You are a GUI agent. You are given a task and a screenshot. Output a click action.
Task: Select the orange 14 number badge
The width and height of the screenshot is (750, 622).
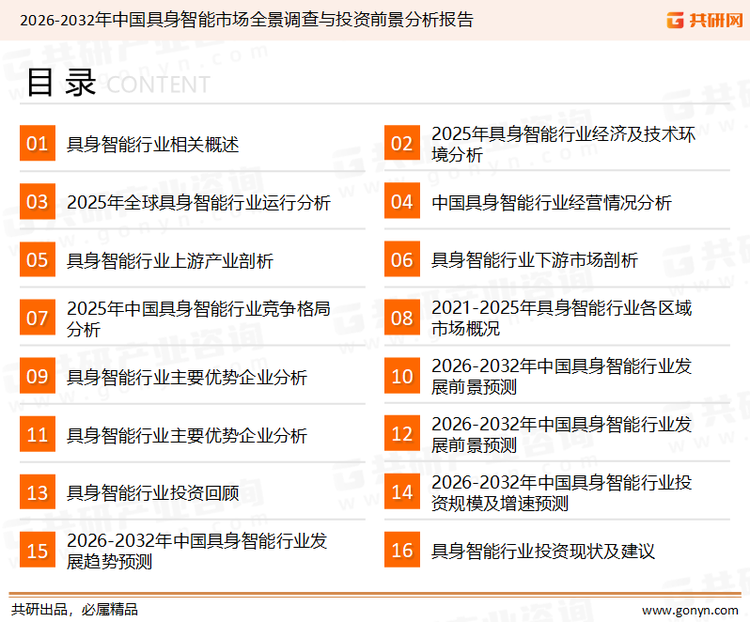[401, 492]
